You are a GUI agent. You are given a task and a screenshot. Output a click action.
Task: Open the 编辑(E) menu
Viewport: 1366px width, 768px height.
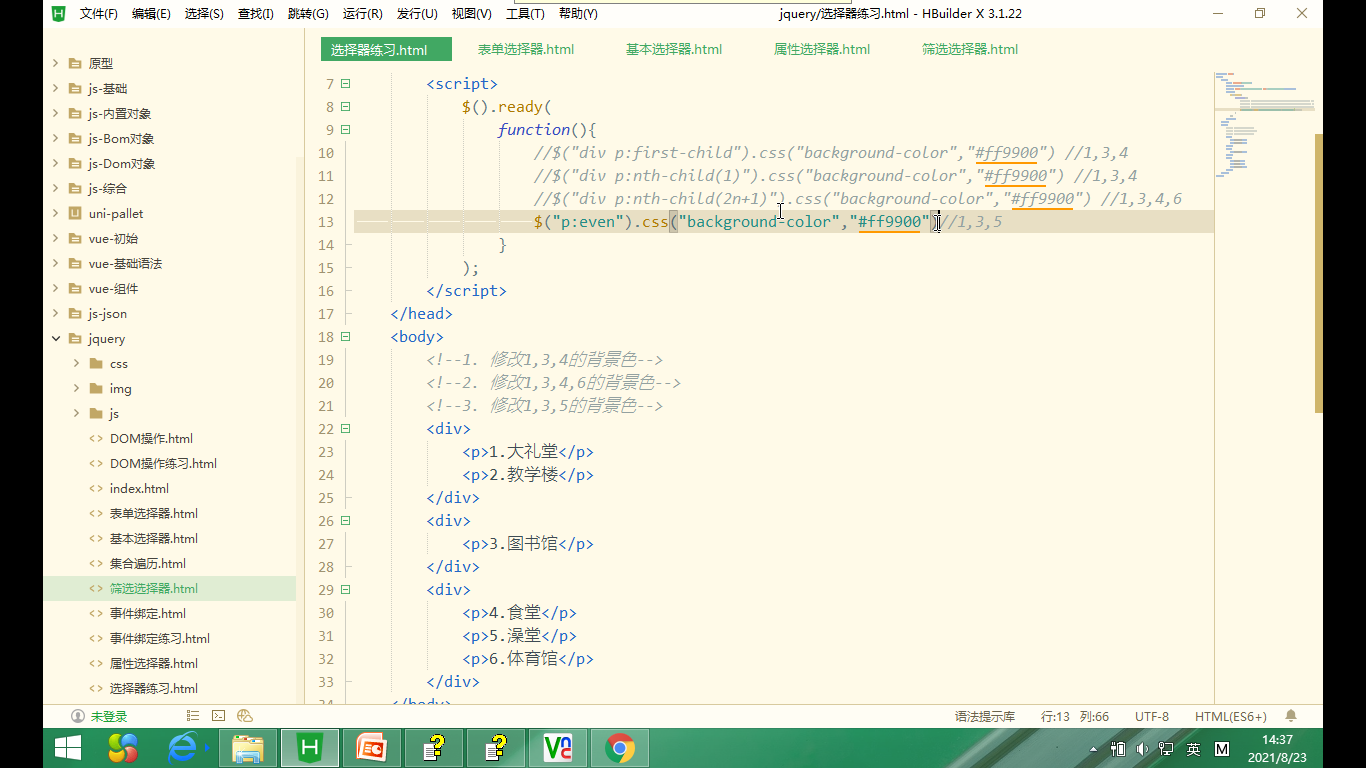pos(151,14)
